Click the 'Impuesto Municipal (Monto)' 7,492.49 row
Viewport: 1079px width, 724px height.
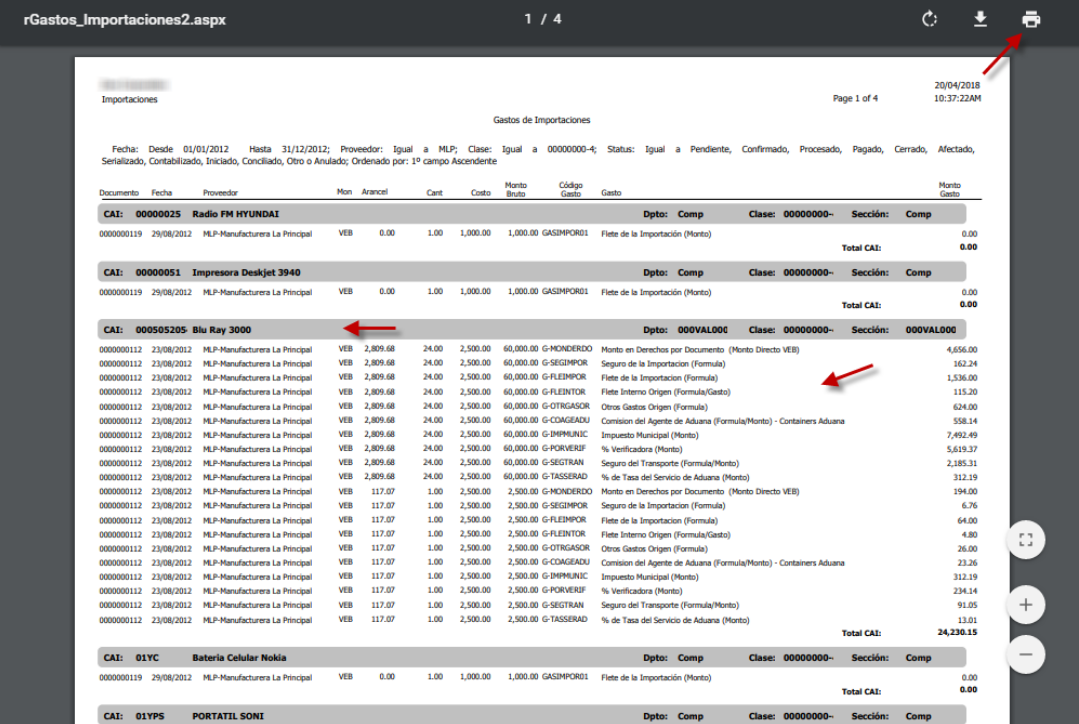pyautogui.click(x=650, y=435)
